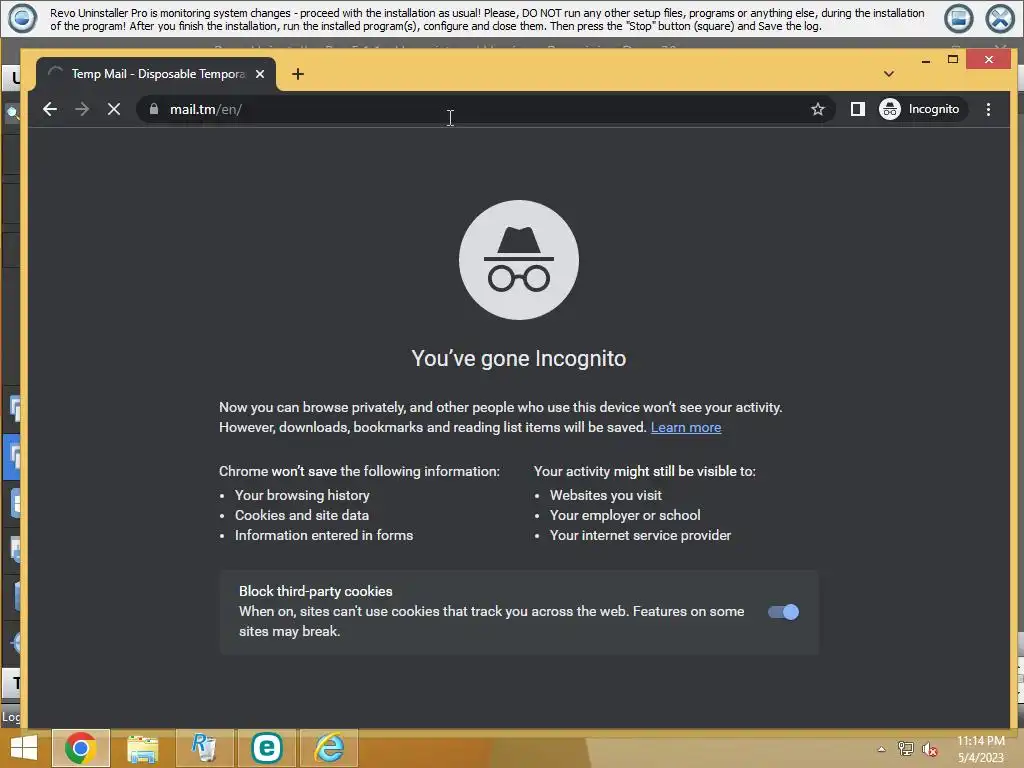This screenshot has height=768, width=1024.
Task: Open the Windows Start button
Action: (24, 748)
